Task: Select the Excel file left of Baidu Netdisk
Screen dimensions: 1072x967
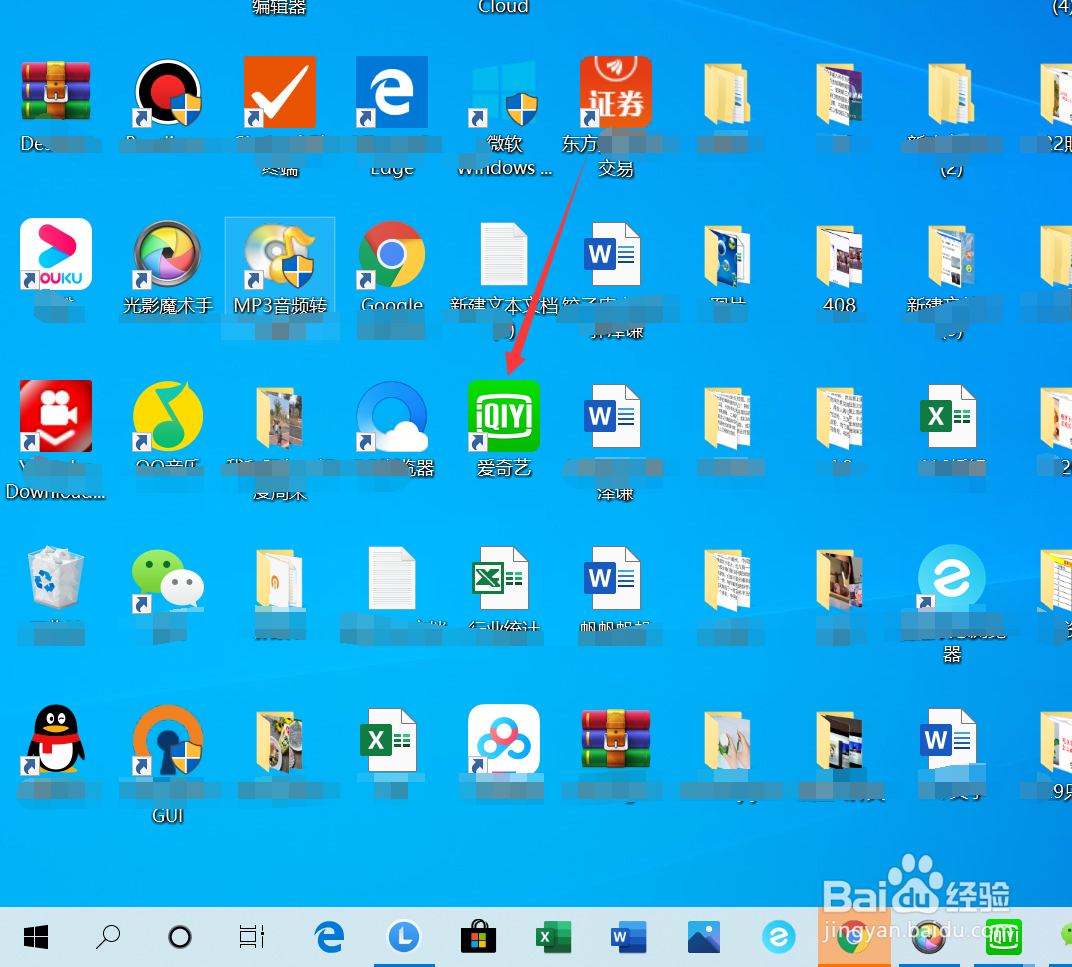Action: 388,741
